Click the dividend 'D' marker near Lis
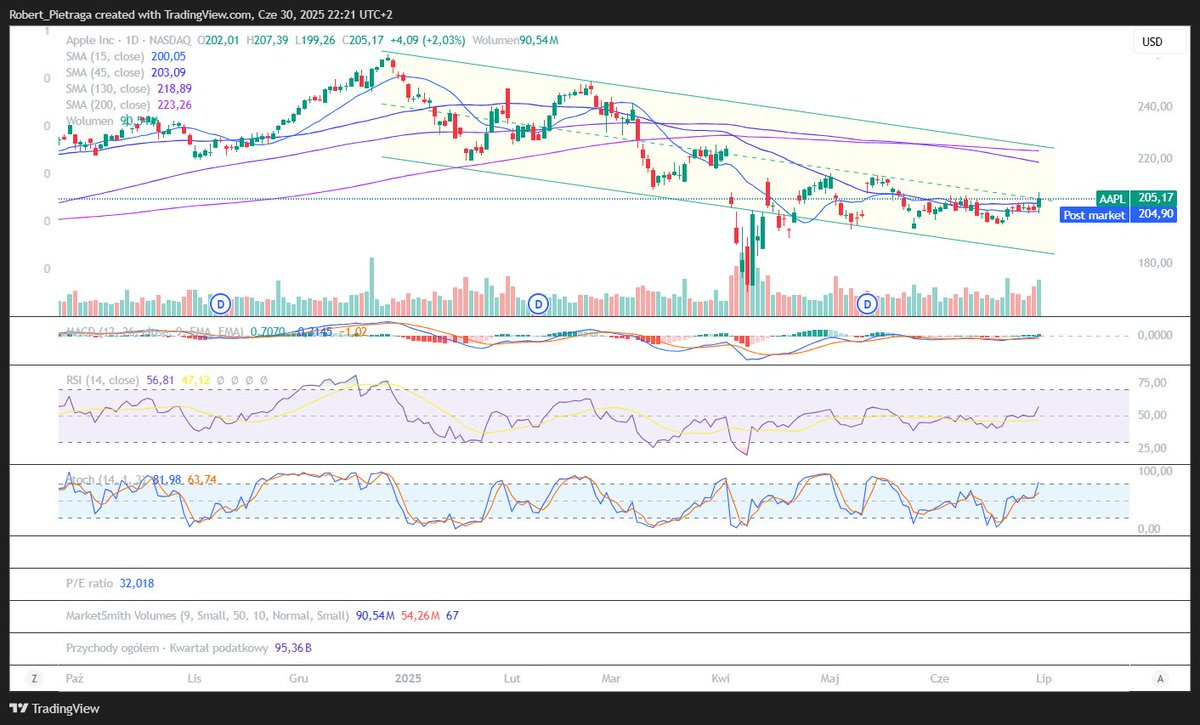The image size is (1200, 725). click(x=222, y=302)
